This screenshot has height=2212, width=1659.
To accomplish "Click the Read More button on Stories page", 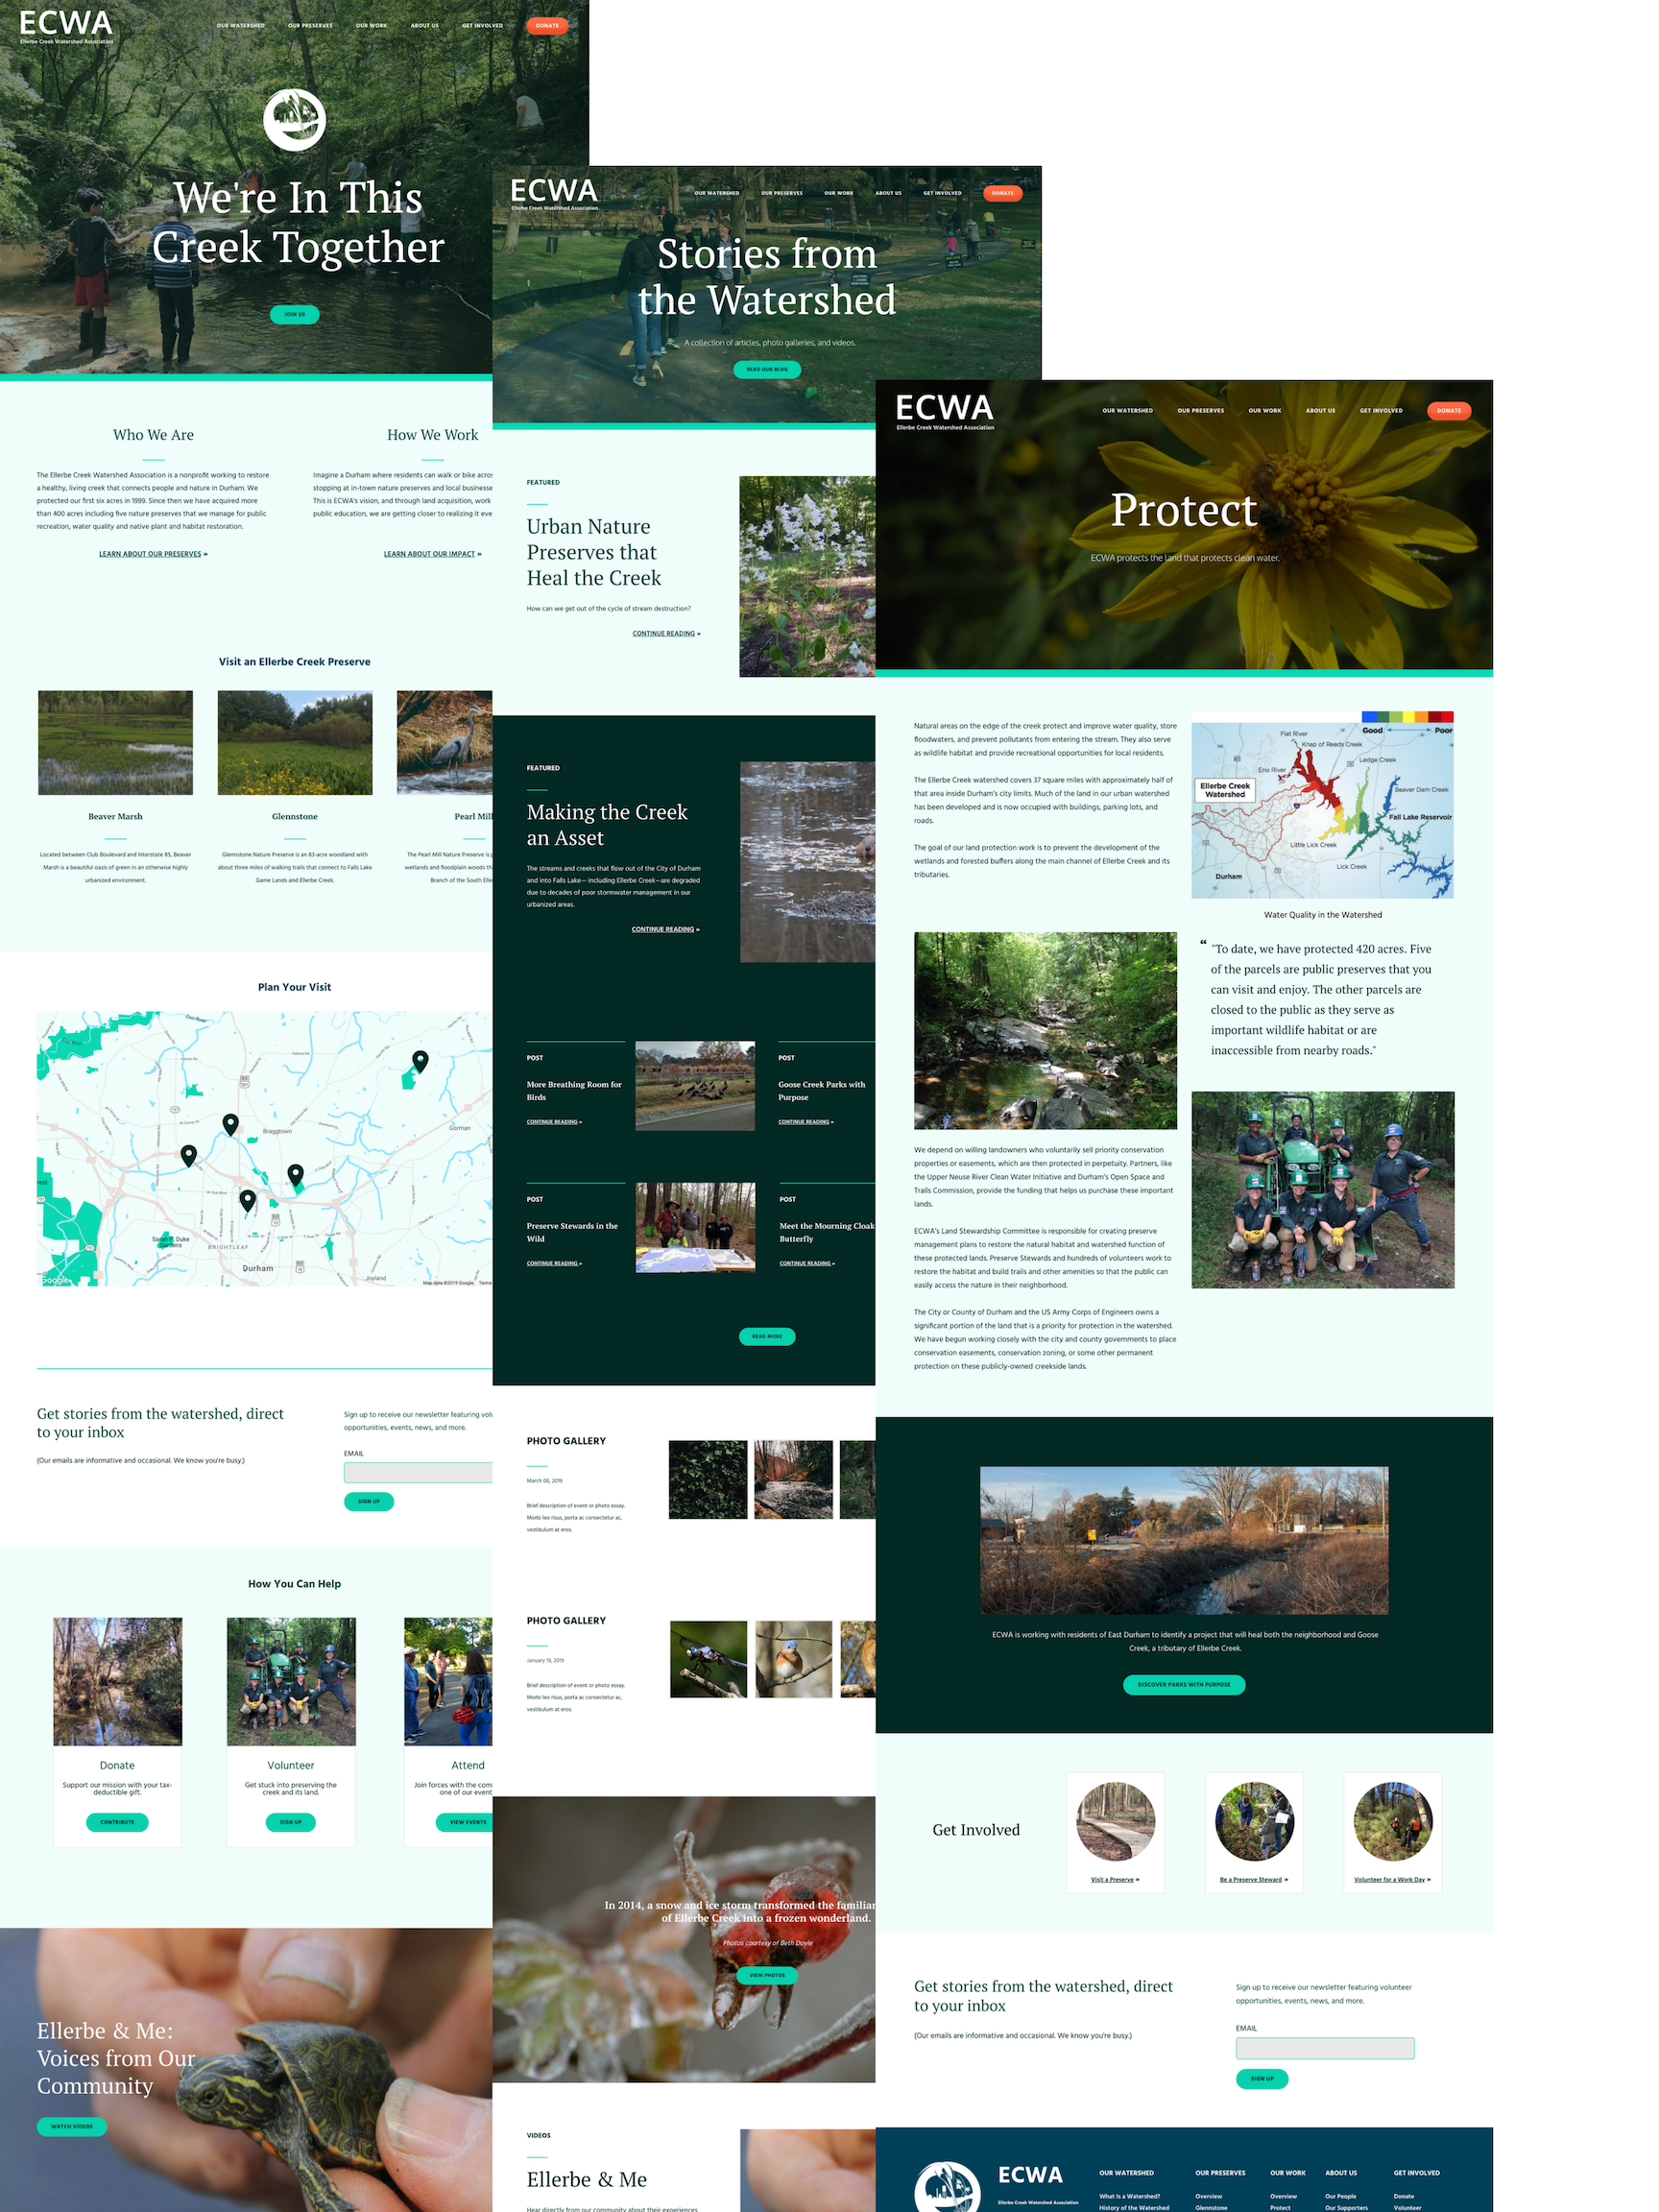I will [x=767, y=1336].
